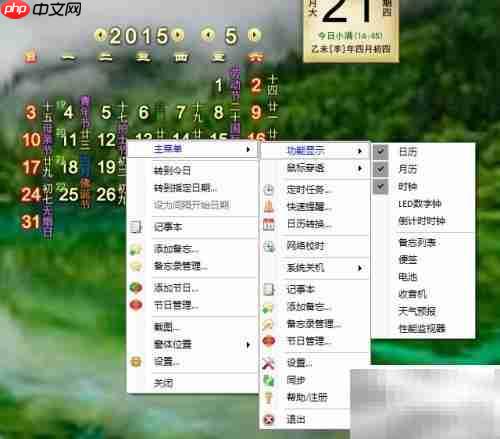The image size is (500, 439).
Task: Click the daily calendar widget showing 21
Action: tap(351, 31)
